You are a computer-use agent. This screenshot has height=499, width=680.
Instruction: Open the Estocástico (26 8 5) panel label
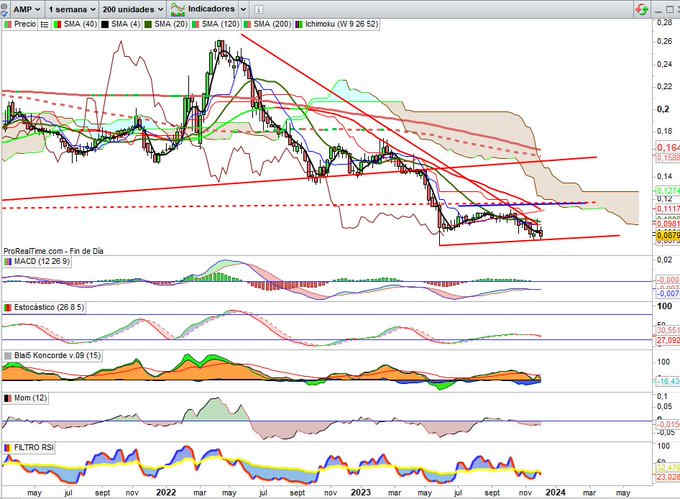tap(49, 307)
